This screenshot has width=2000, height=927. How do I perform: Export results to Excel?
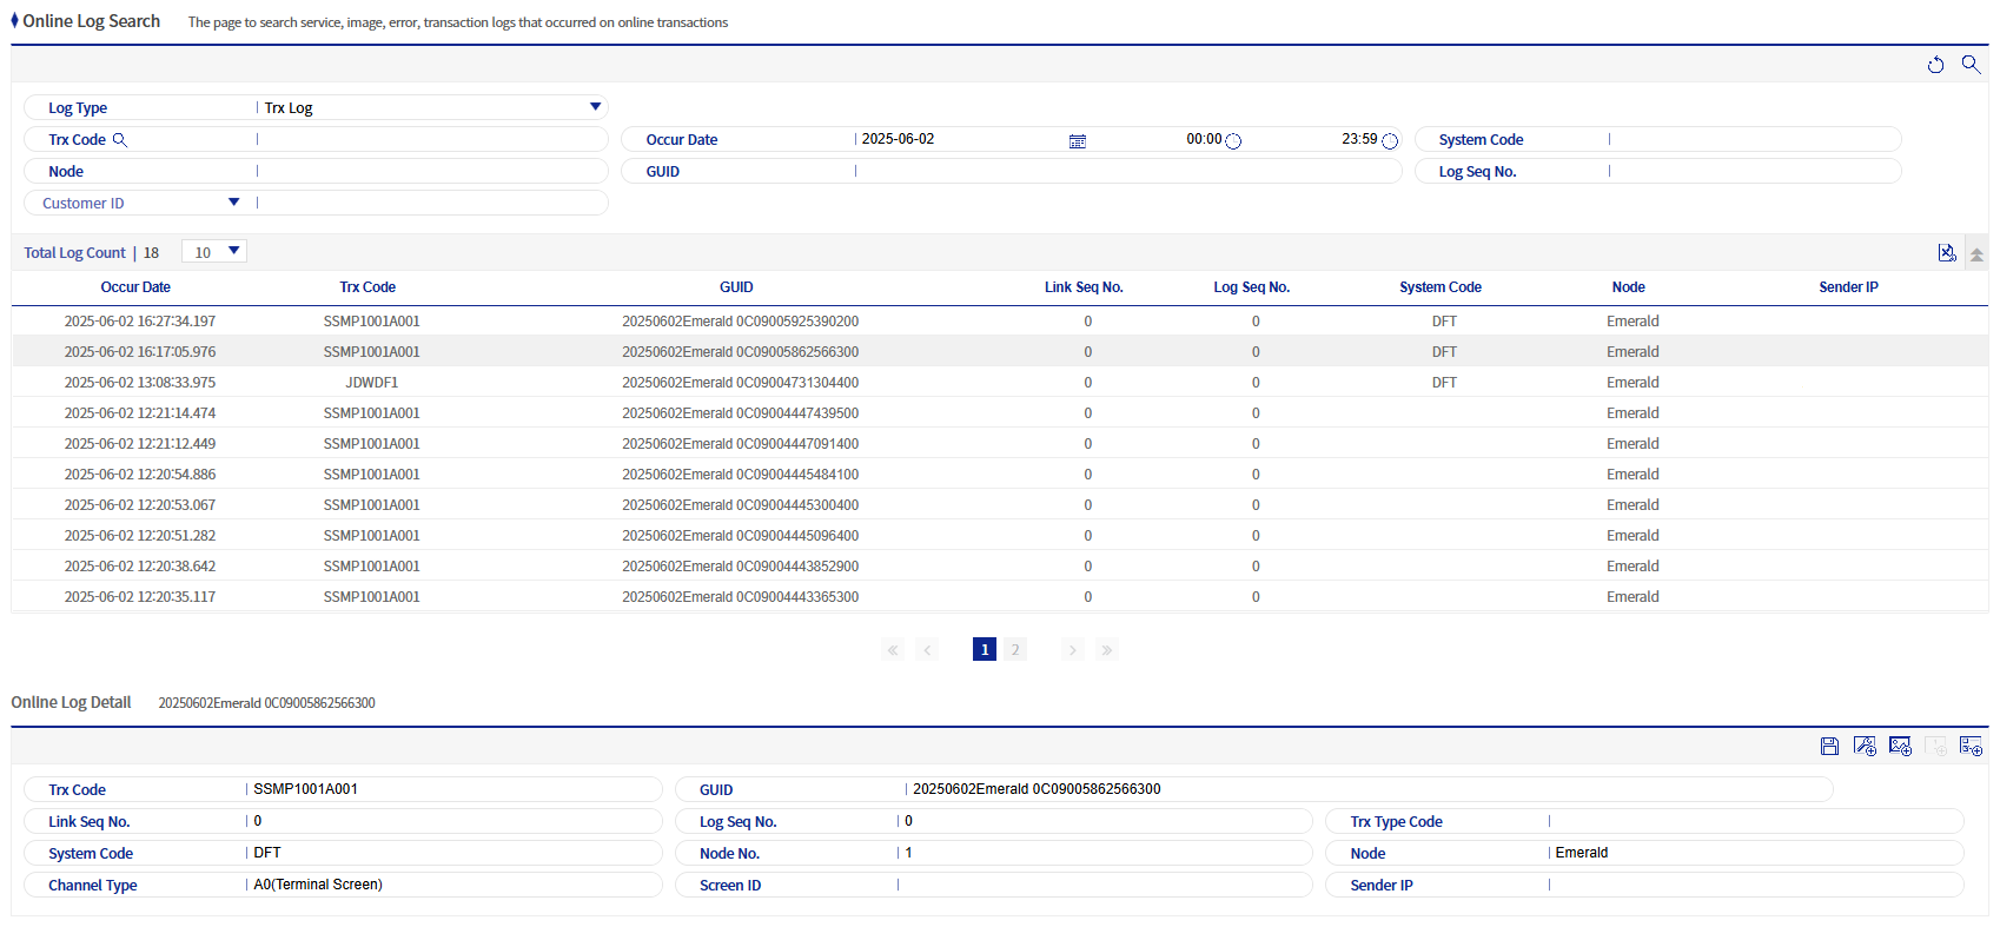pyautogui.click(x=1947, y=252)
